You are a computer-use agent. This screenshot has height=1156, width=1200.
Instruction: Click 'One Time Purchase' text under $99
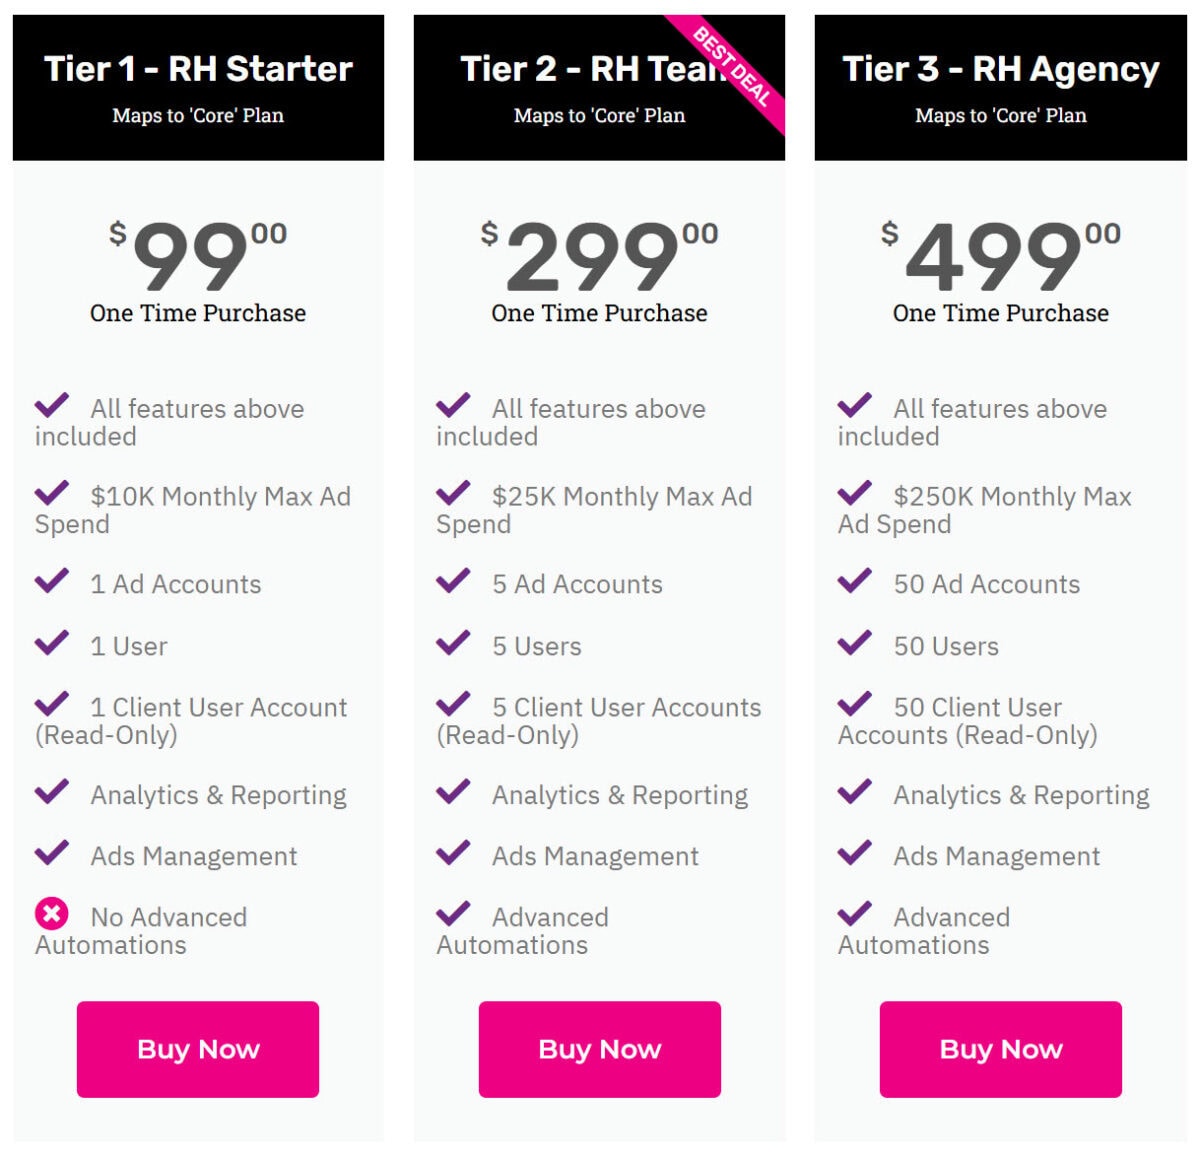click(x=197, y=313)
